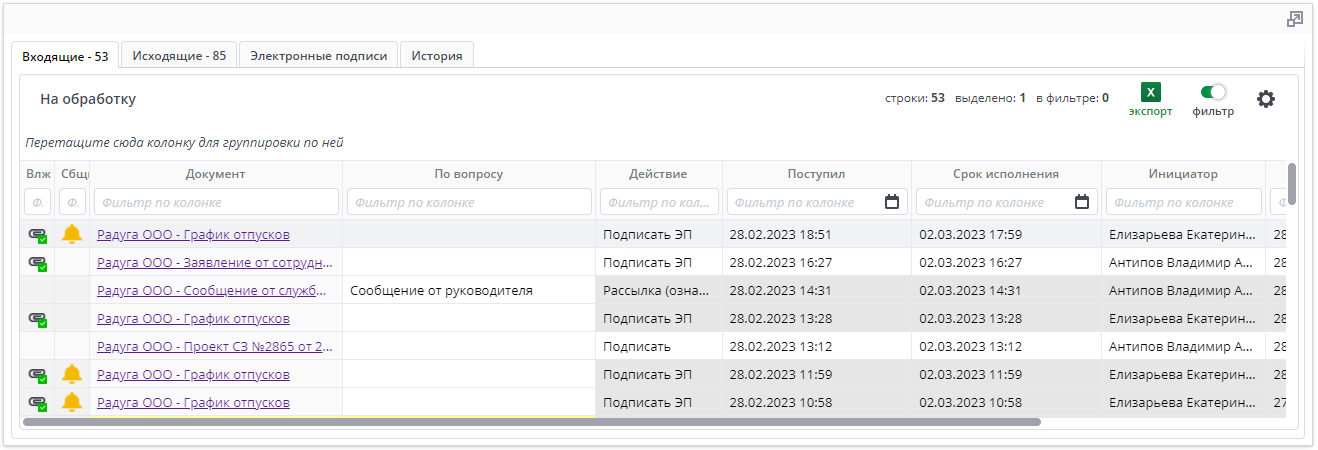Click the Excel export icon

point(1151,92)
